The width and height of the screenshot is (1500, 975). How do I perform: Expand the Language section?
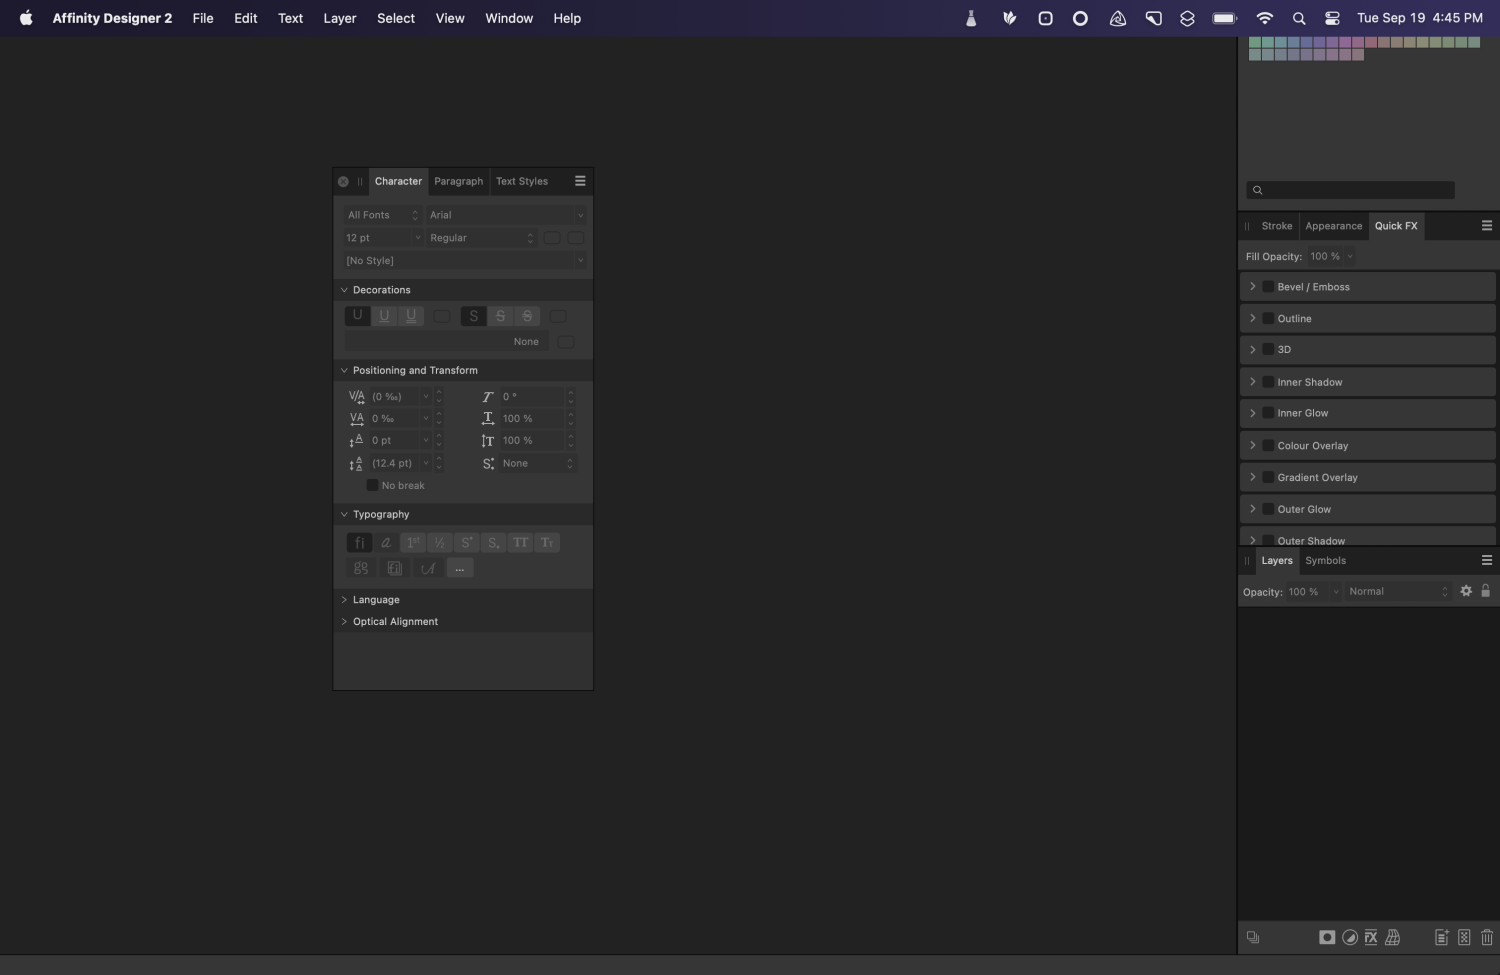pyautogui.click(x=344, y=599)
